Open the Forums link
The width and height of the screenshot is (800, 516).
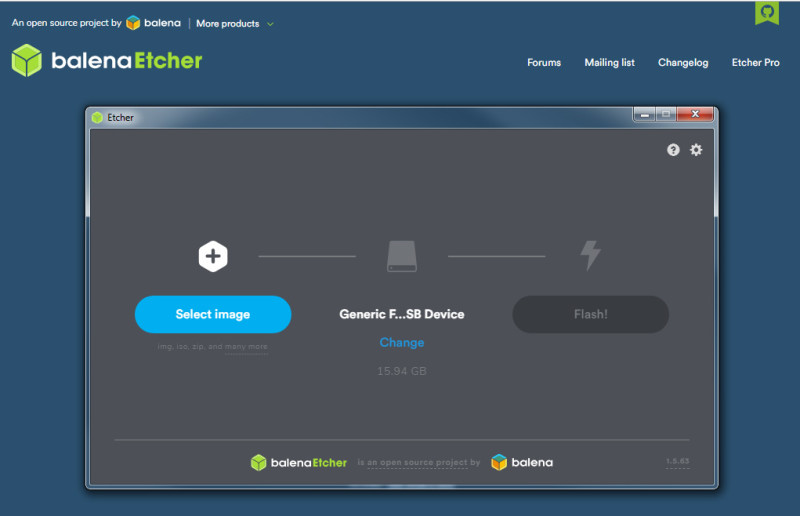[x=544, y=62]
